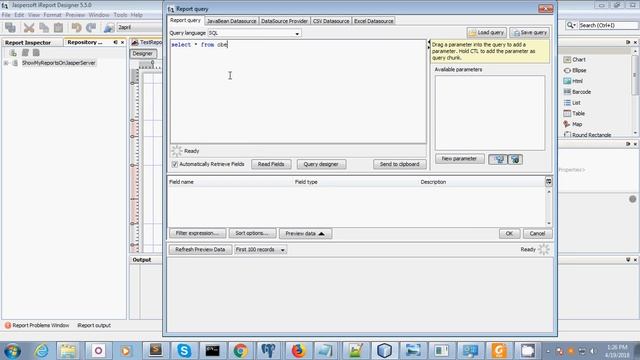This screenshot has height=360, width=640.
Task: Click the add server icon in Repository panel
Action: [13, 53]
